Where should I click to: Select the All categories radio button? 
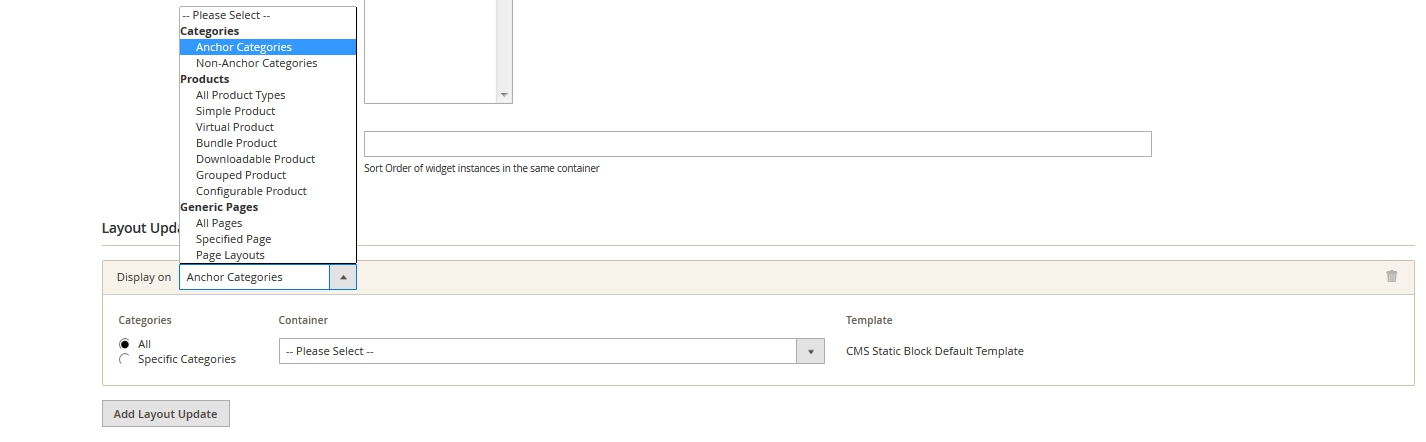pos(124,344)
